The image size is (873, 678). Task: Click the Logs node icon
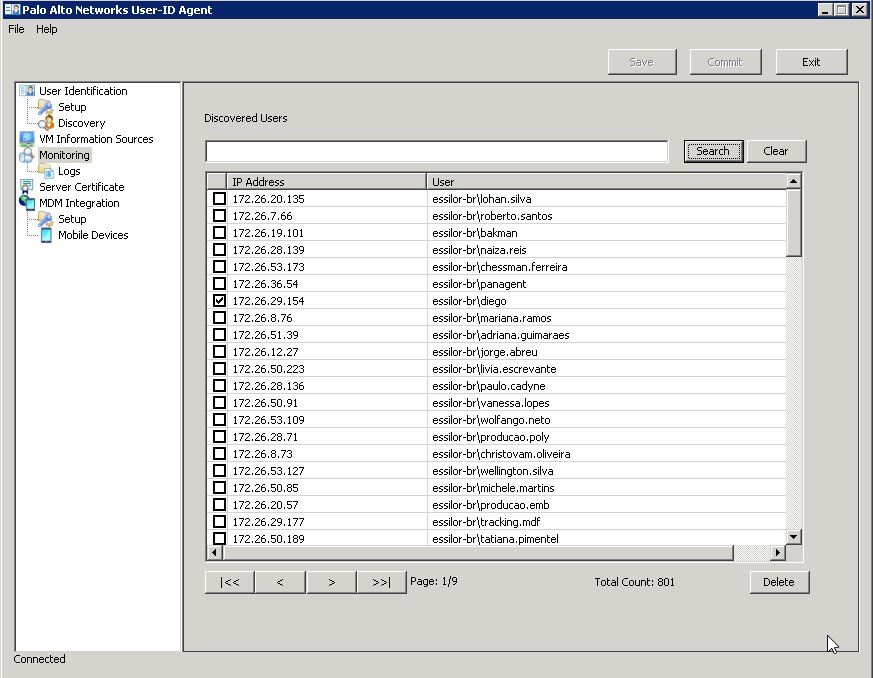46,171
